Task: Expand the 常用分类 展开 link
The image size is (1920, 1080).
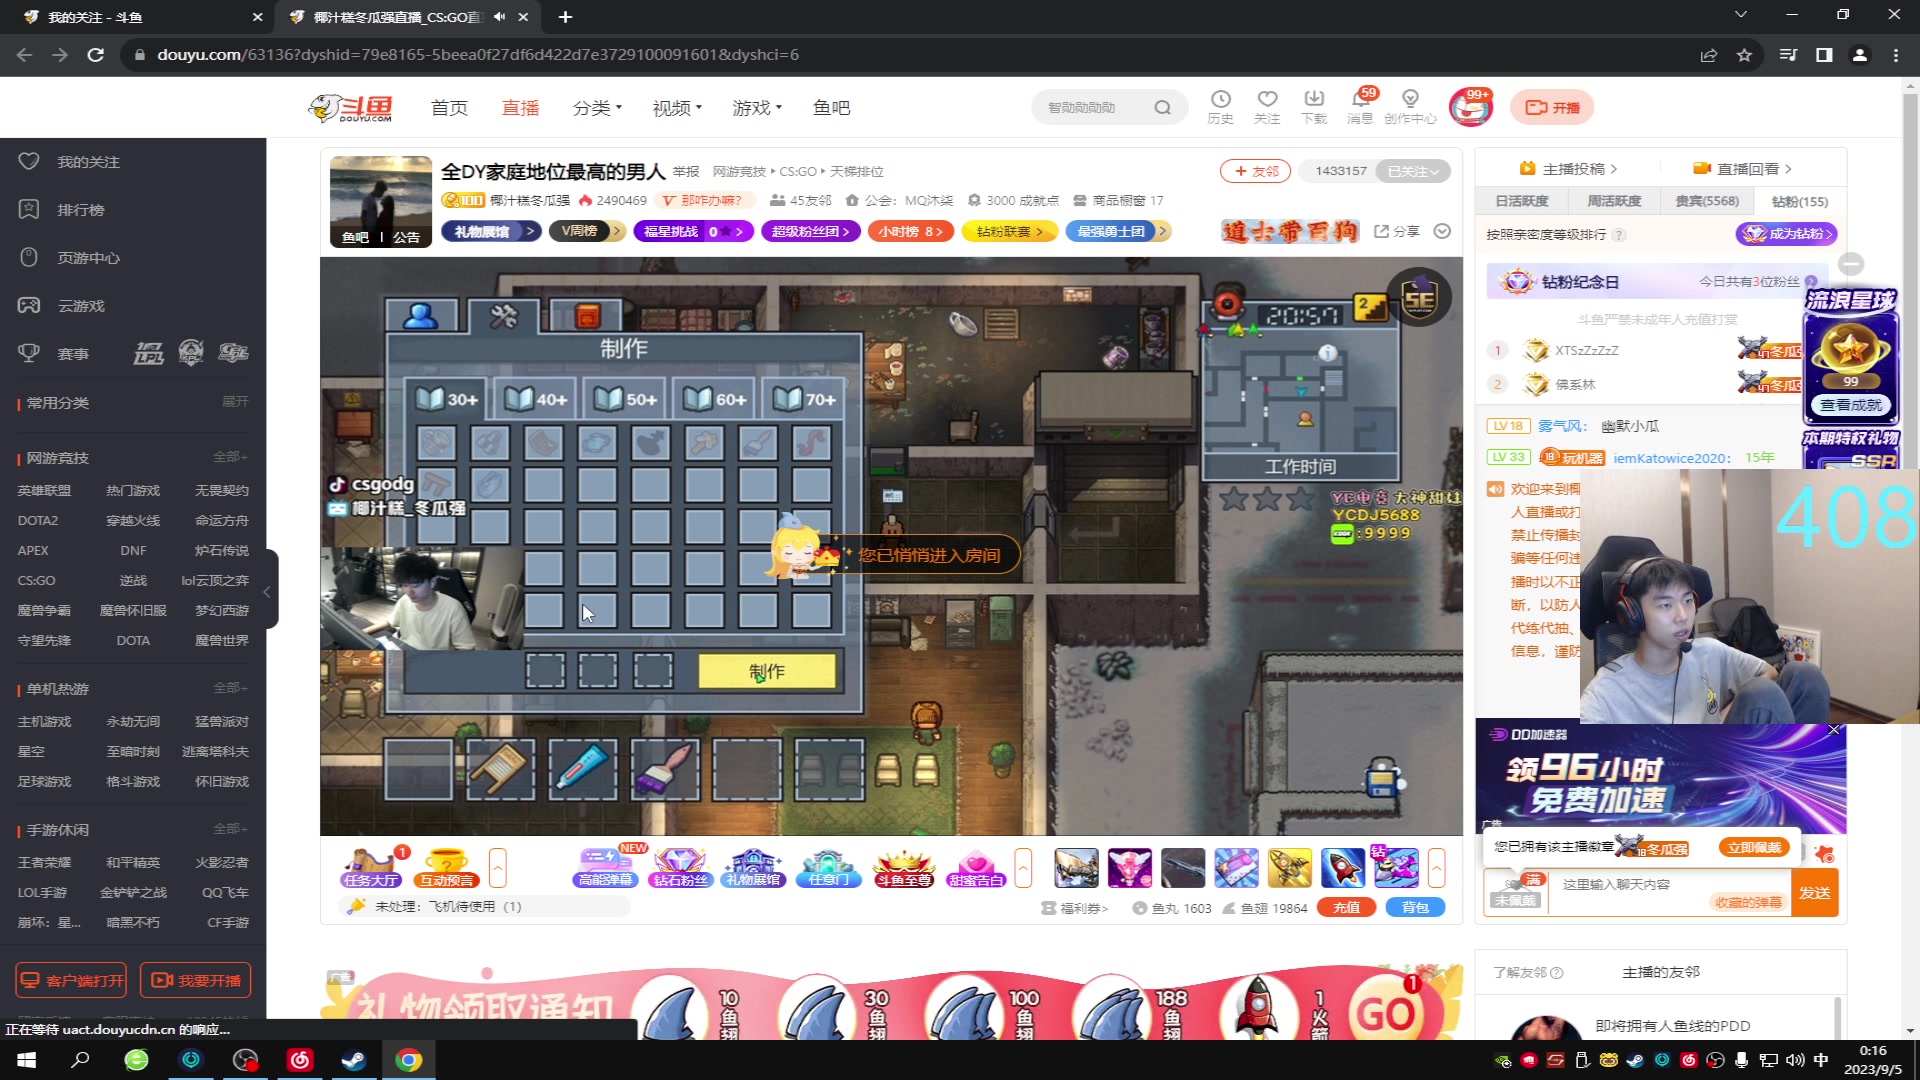Action: (x=235, y=402)
